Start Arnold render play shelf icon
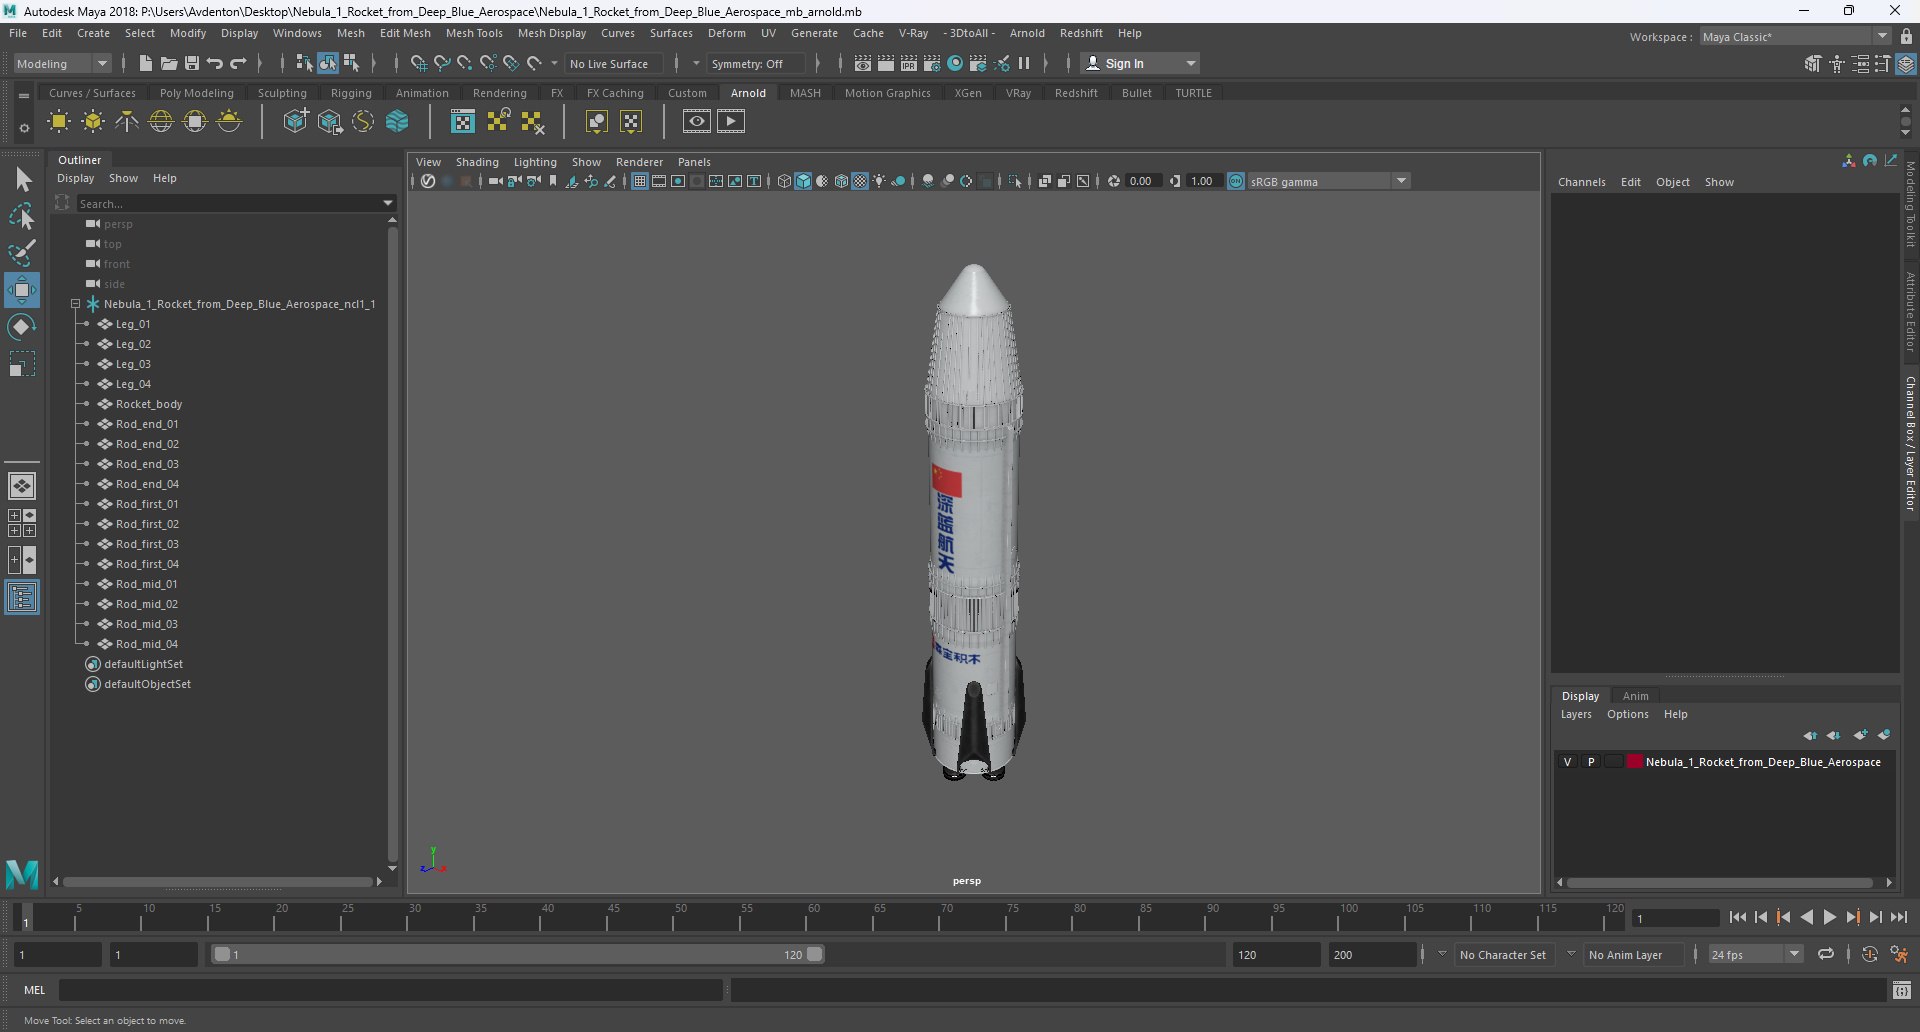 (x=731, y=122)
